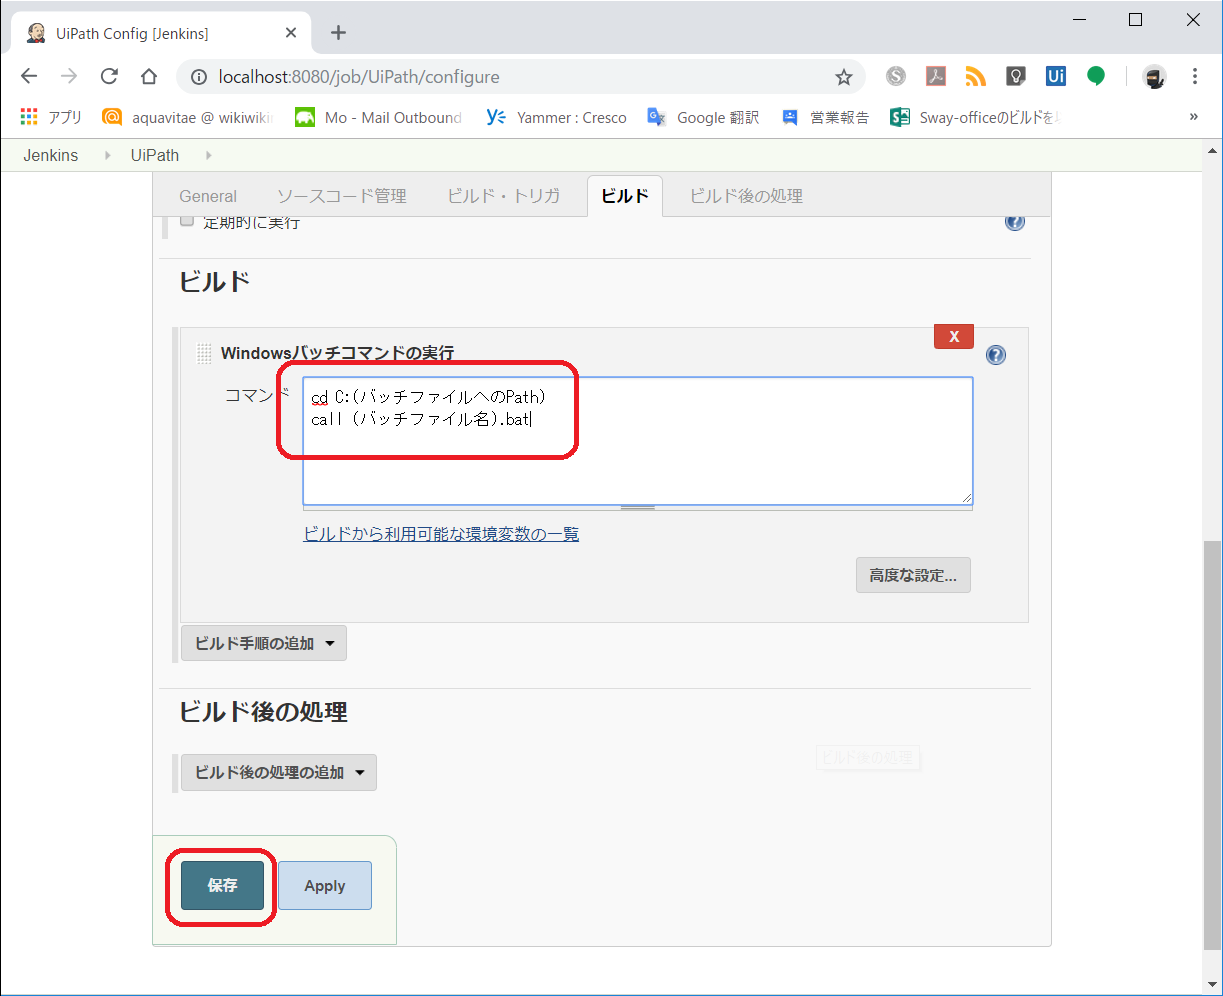Open the orange RSS feed extension
This screenshot has width=1223, height=996.
click(975, 76)
